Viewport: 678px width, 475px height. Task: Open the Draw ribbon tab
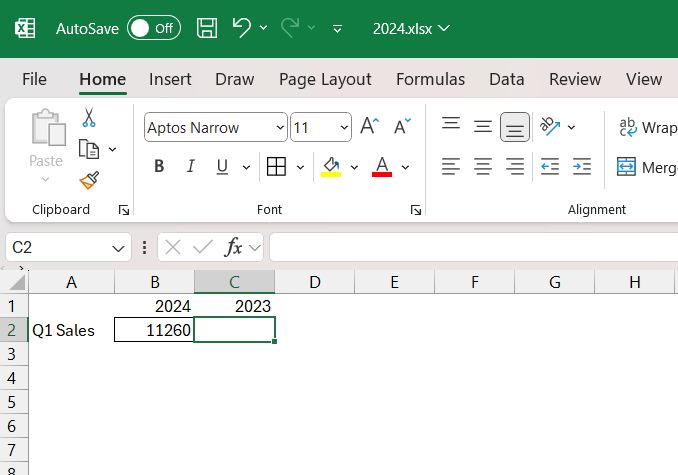(x=235, y=80)
